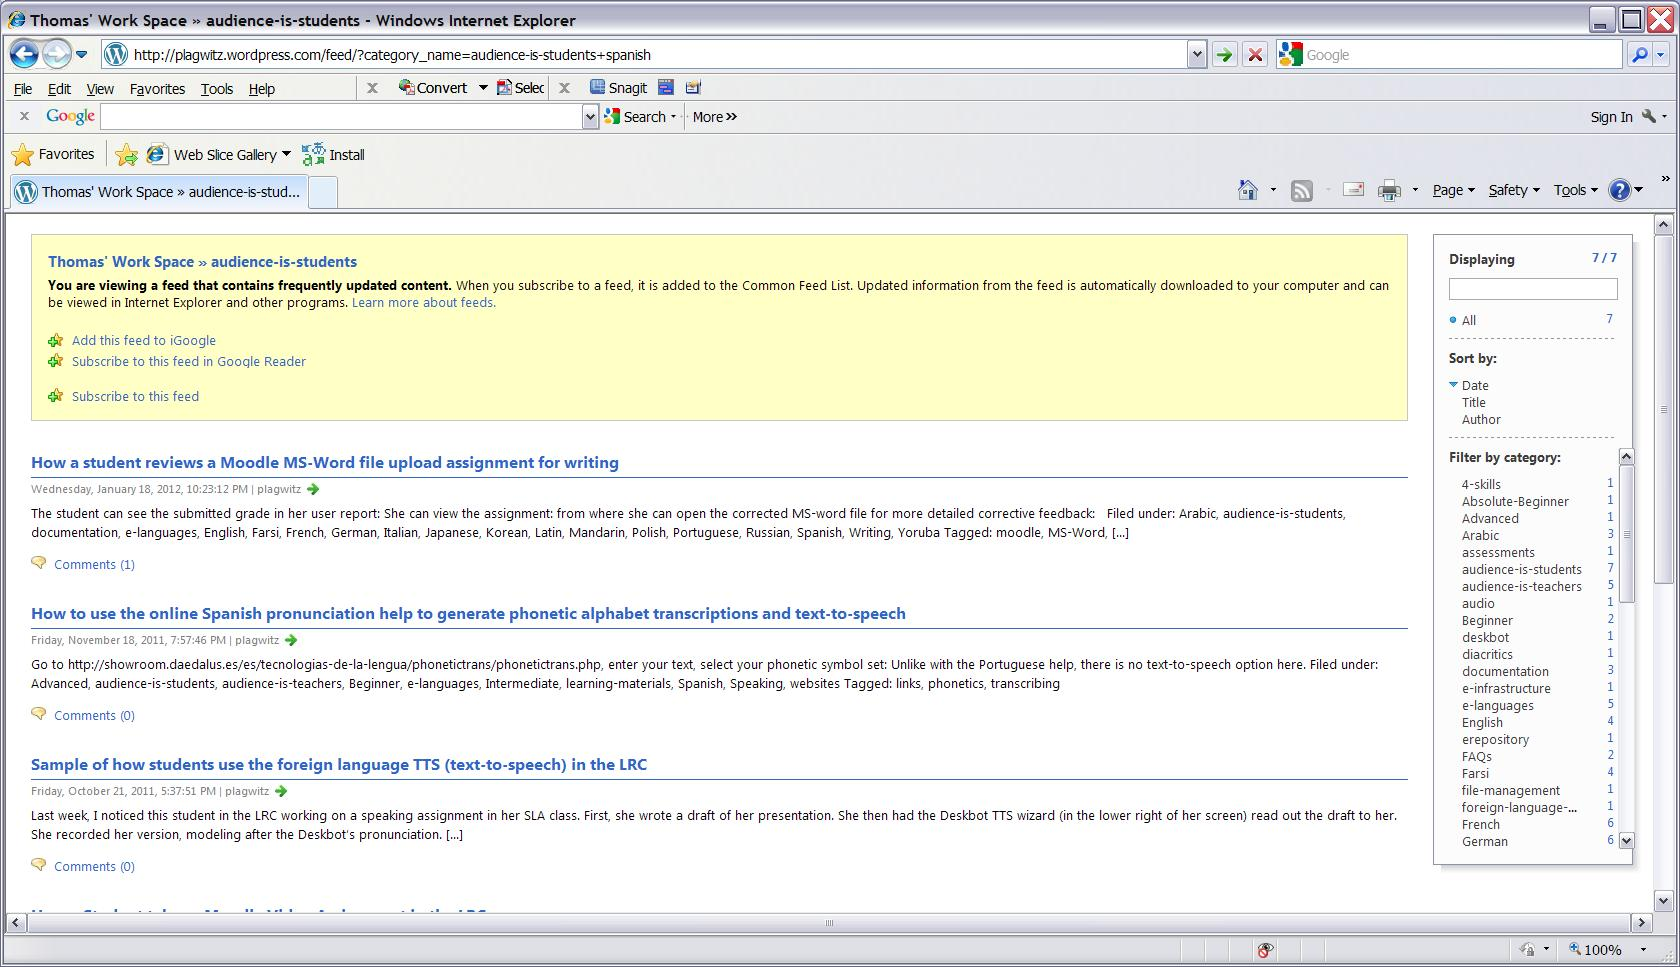1680x967 pixels.
Task: Sort the feed by Author
Action: 1480,419
